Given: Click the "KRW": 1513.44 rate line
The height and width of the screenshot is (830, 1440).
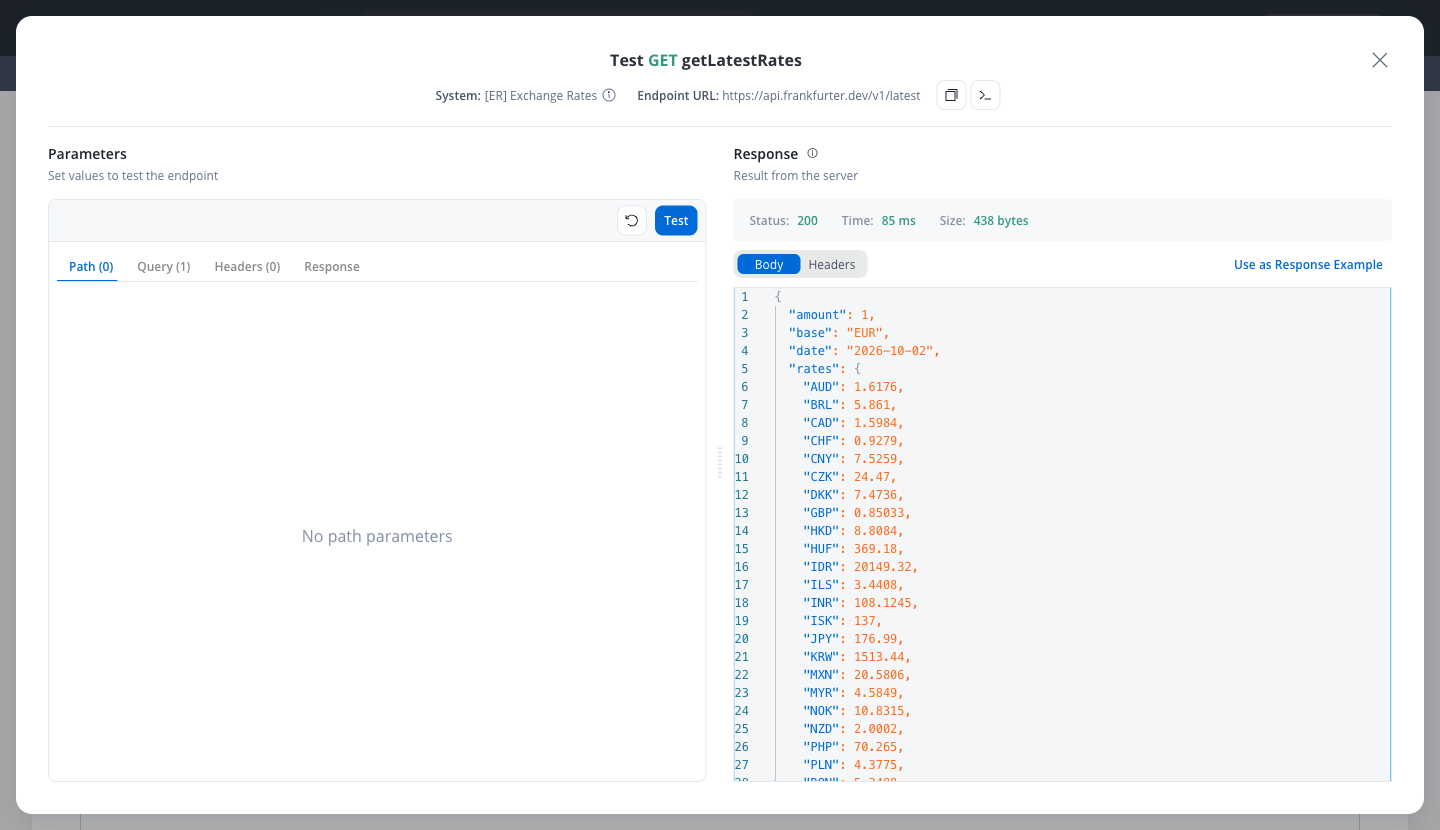Looking at the screenshot, I should point(856,657).
